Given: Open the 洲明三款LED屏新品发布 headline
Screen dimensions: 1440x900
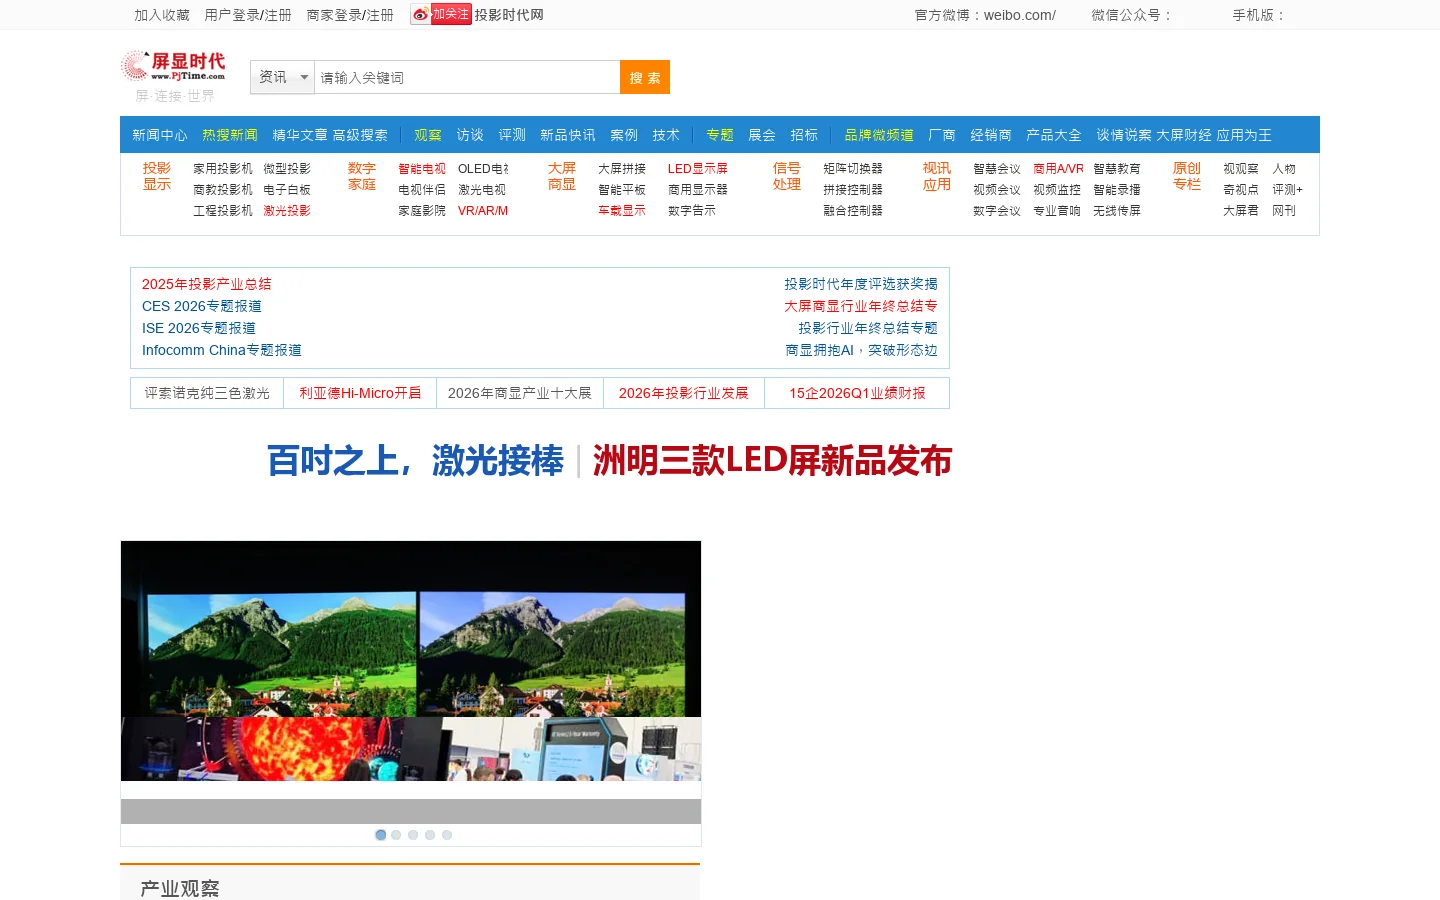Looking at the screenshot, I should [772, 461].
